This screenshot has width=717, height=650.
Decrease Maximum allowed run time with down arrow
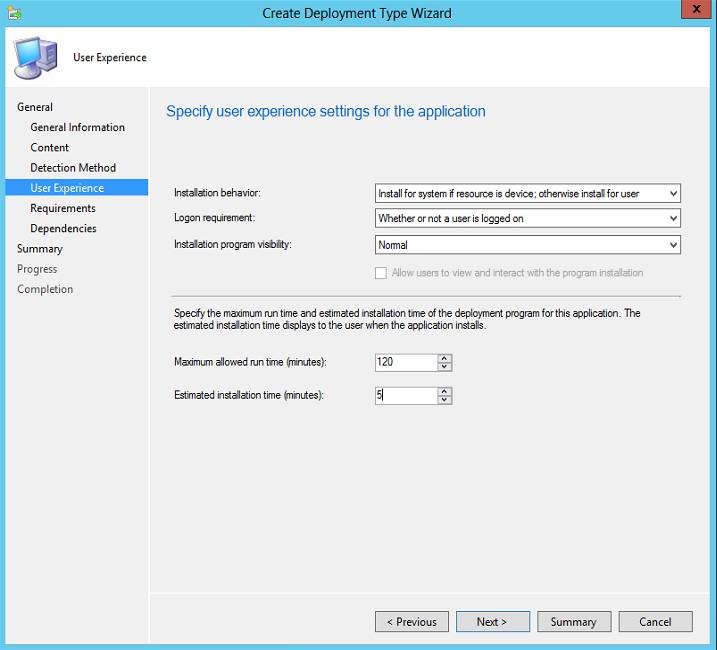pos(444,366)
